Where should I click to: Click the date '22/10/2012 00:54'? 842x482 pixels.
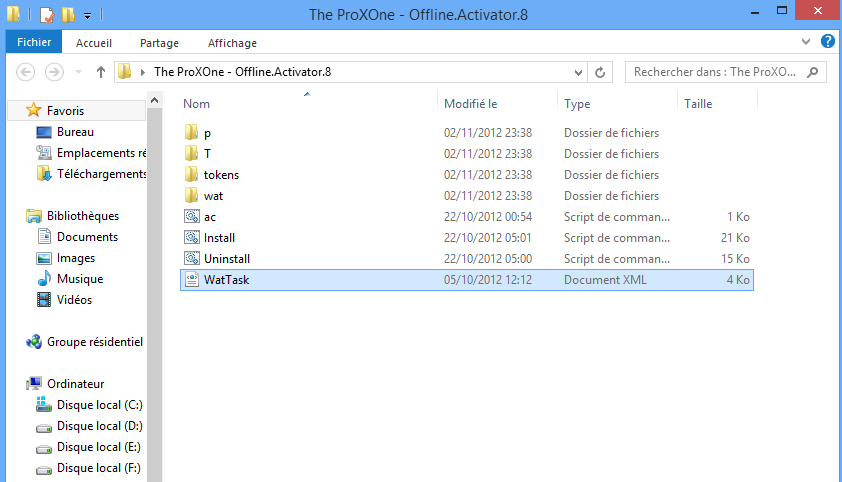(488, 217)
